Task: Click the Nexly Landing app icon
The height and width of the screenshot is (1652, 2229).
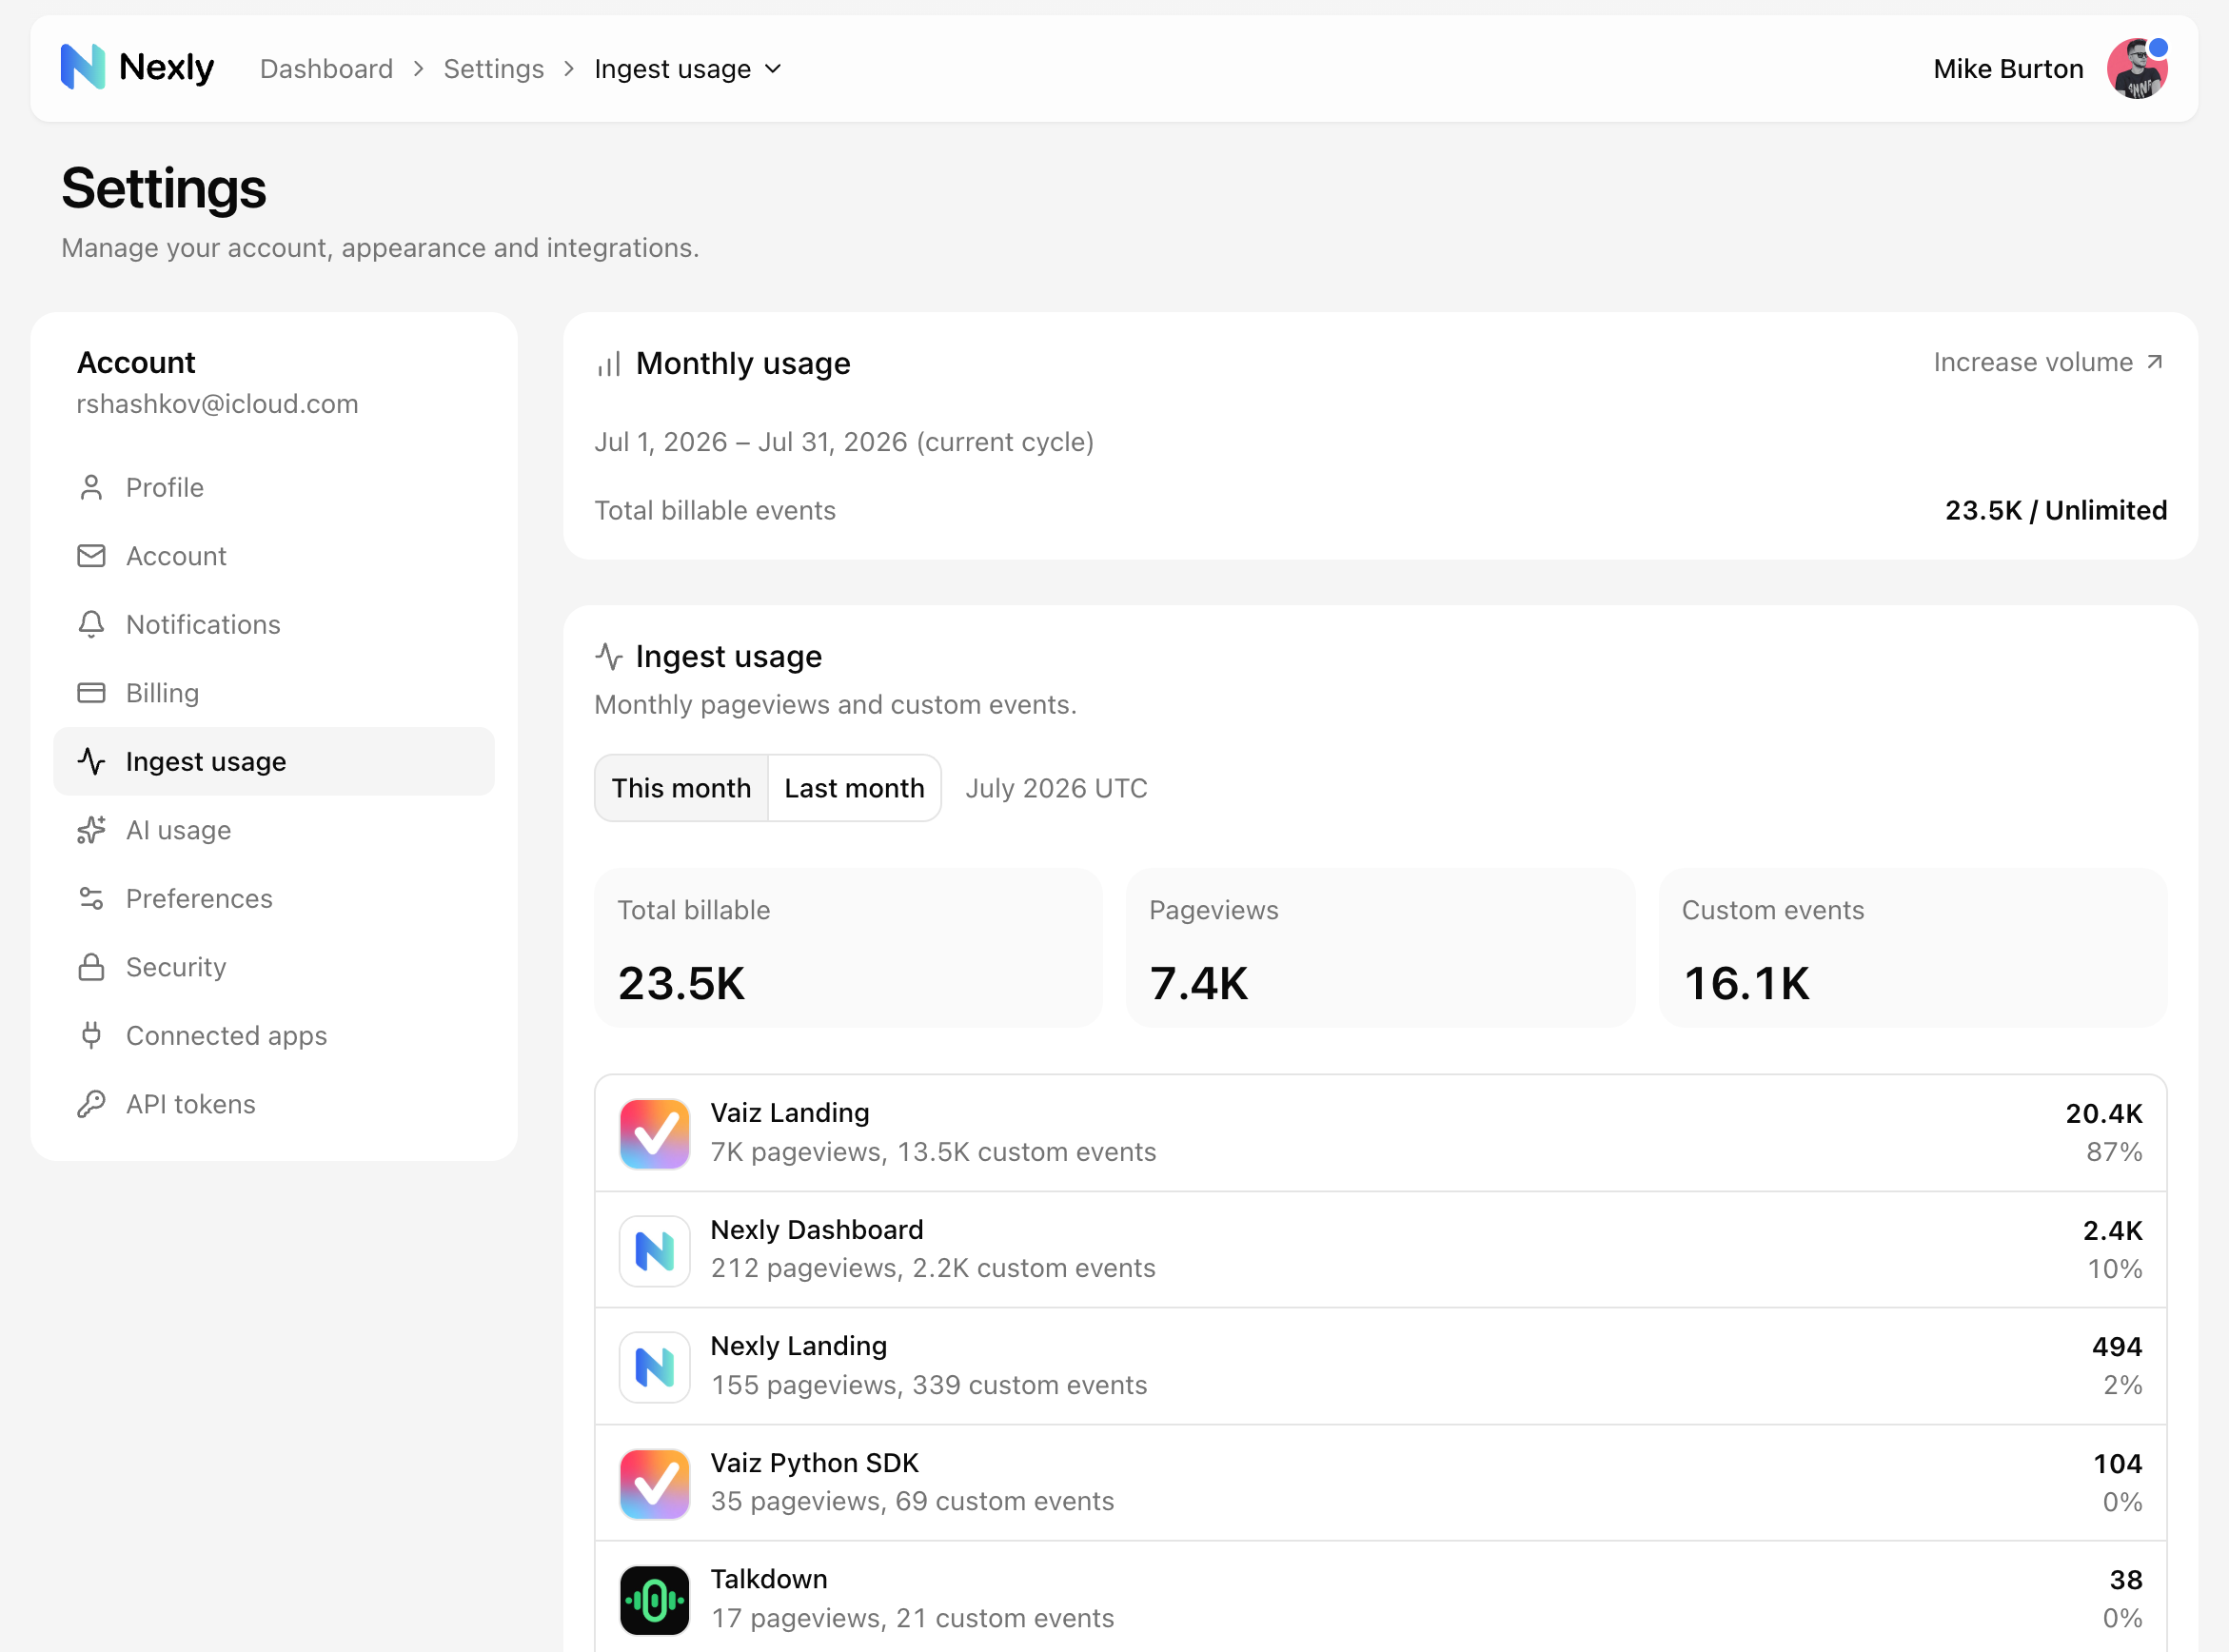Action: pos(654,1366)
